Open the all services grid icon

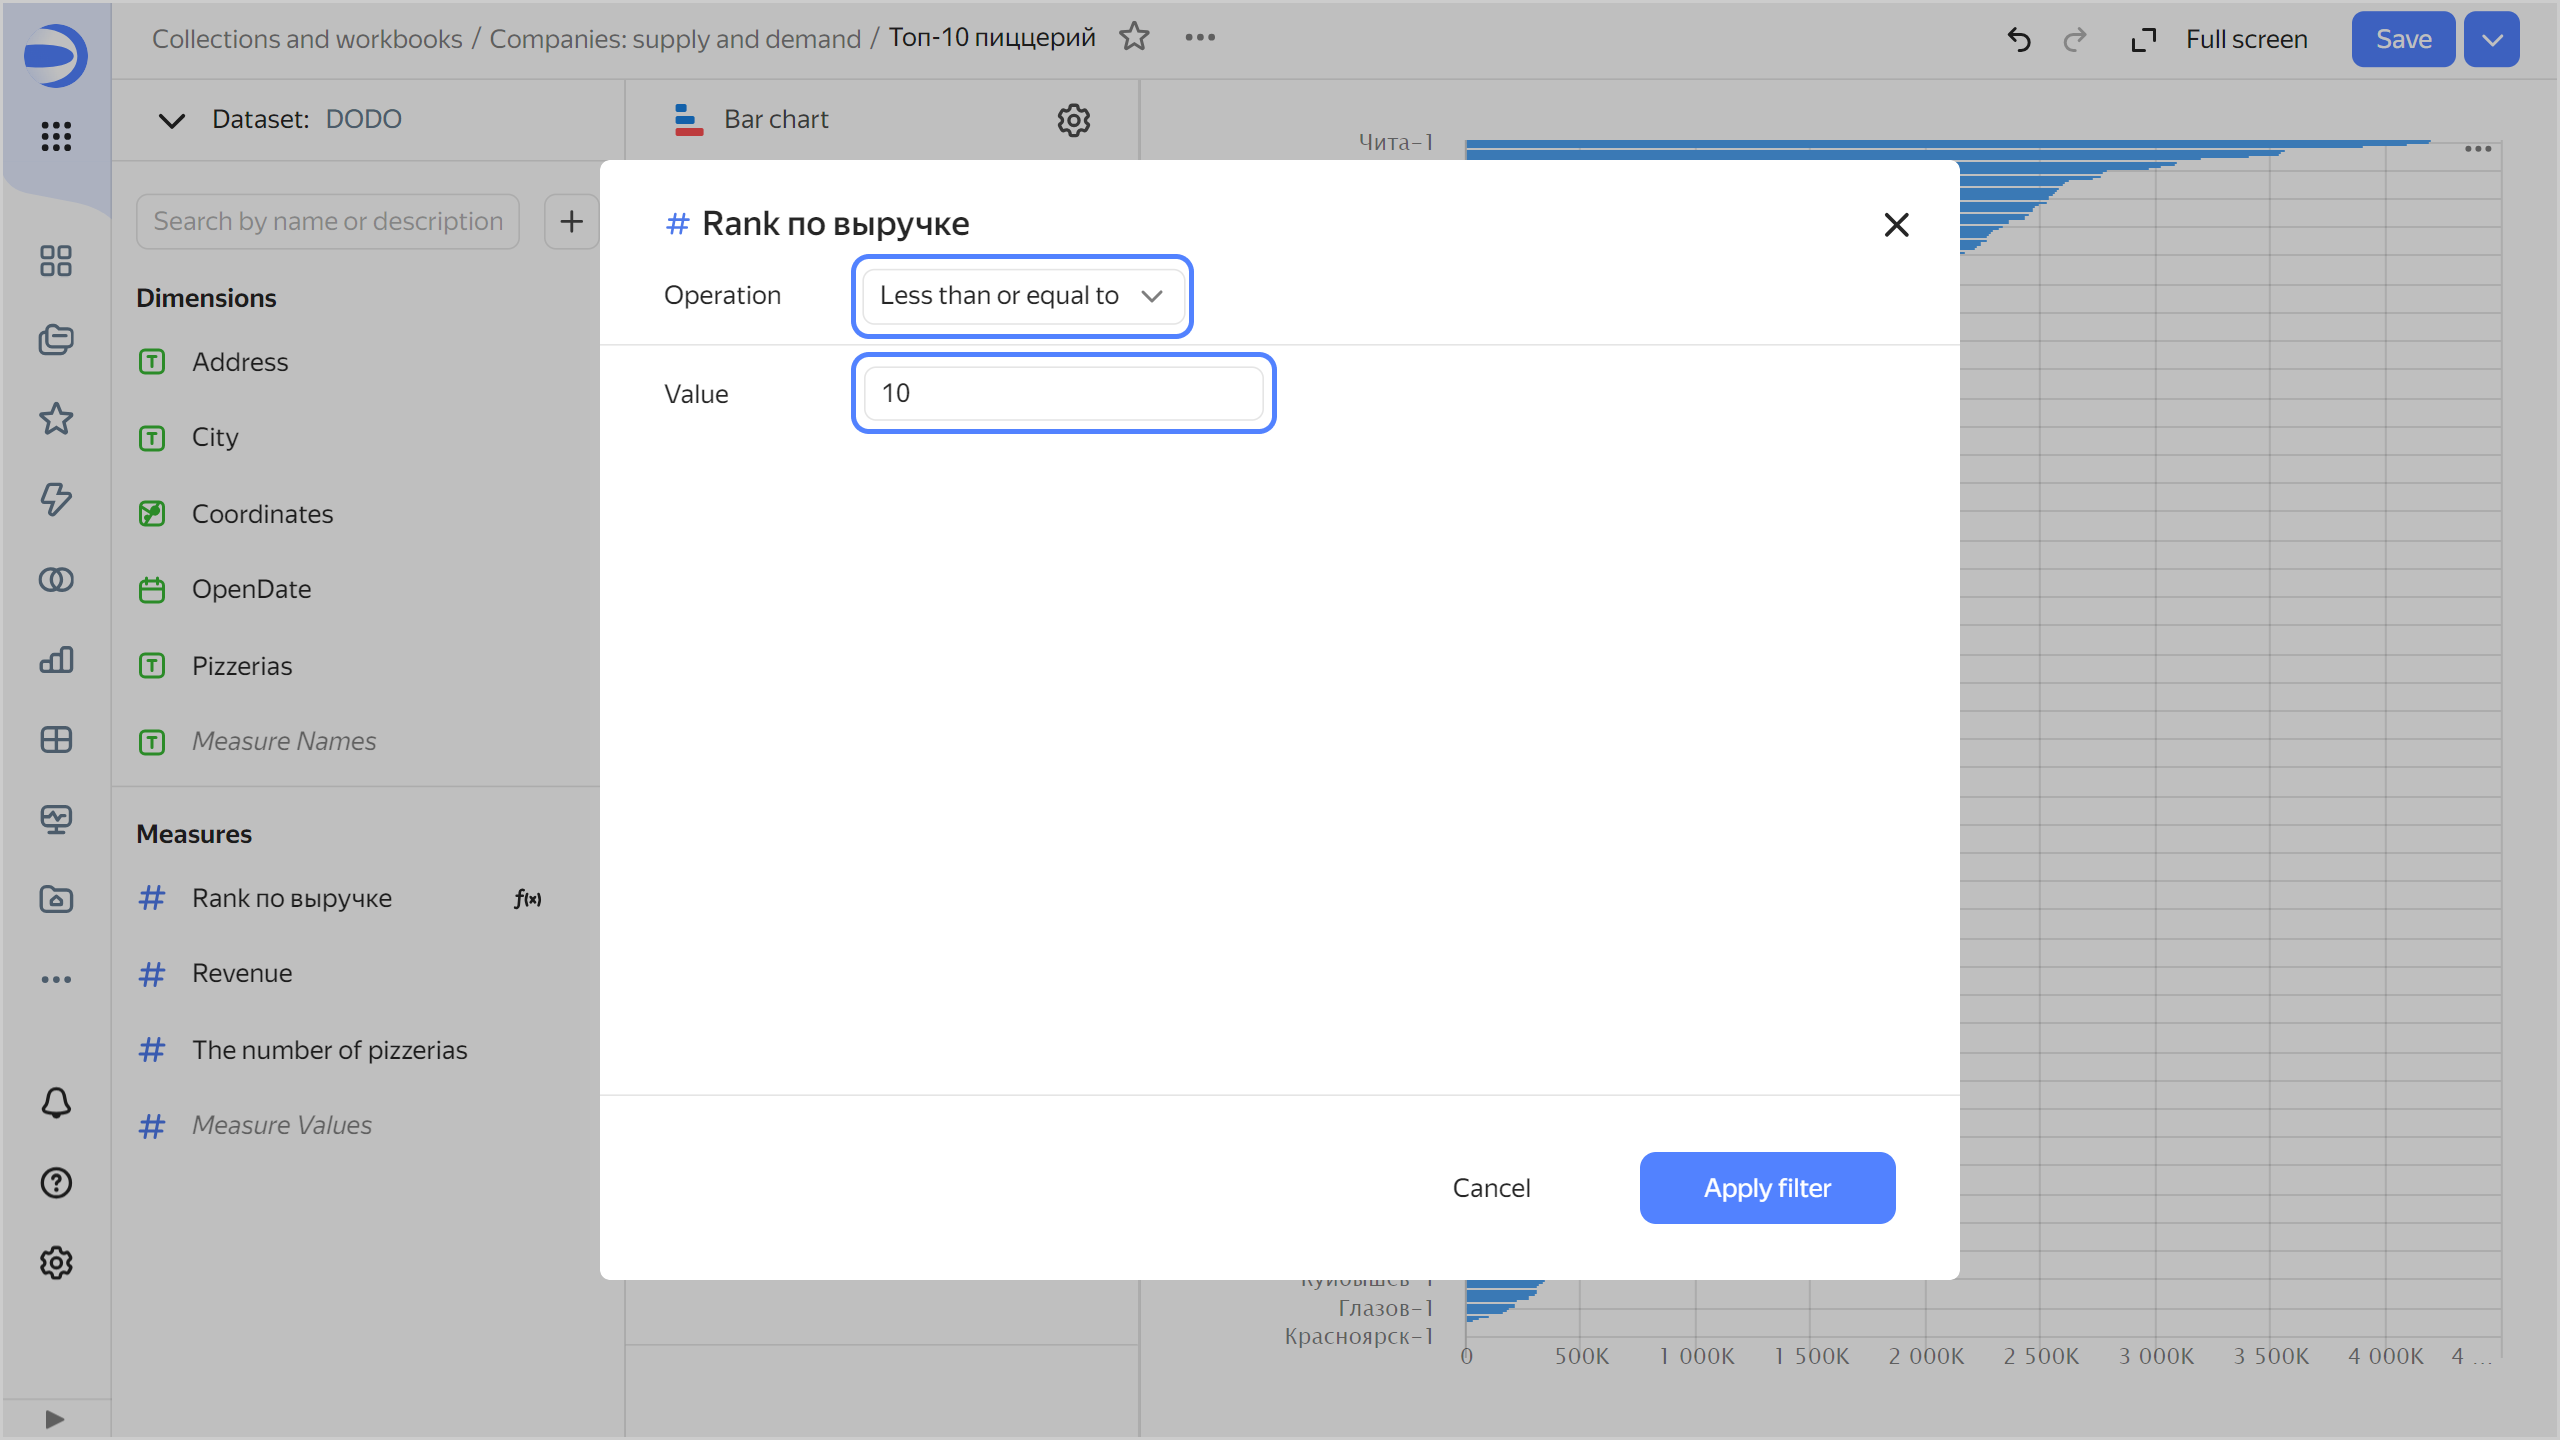[56, 136]
